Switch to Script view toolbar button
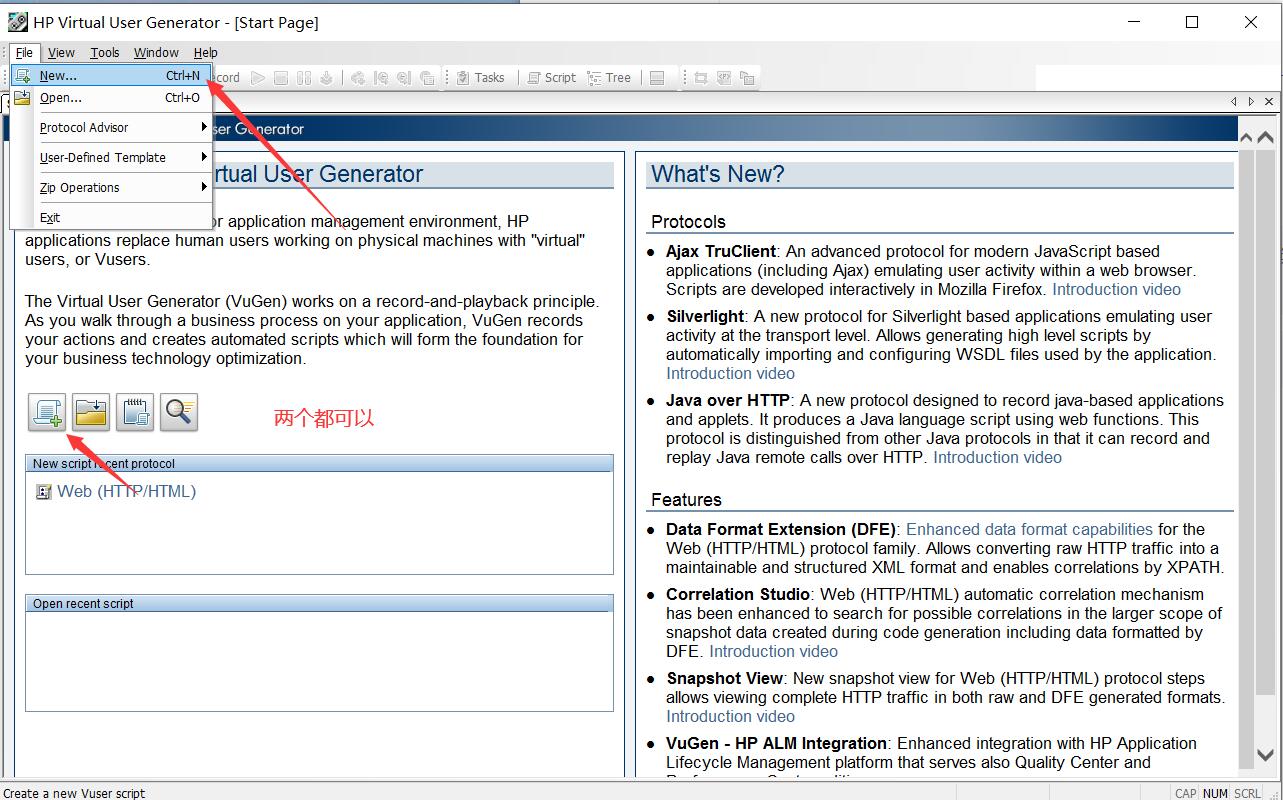 (x=551, y=78)
